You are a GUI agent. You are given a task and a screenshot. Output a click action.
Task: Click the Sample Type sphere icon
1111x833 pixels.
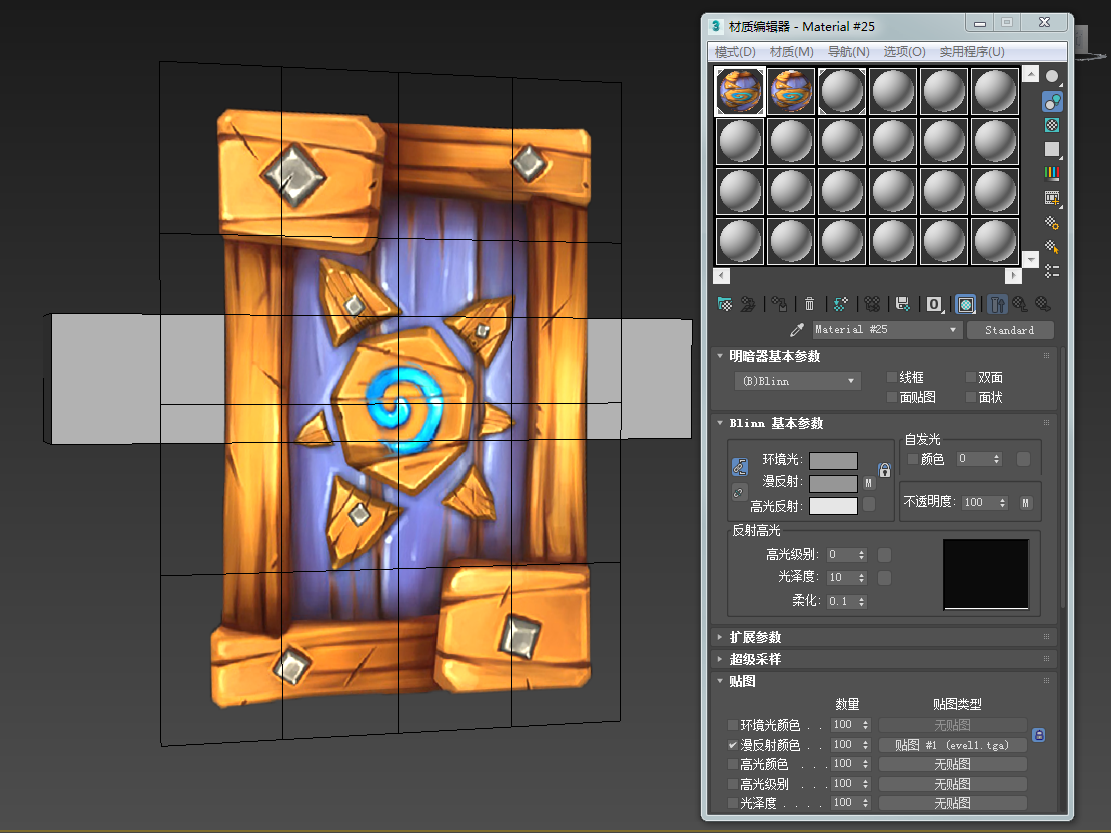coord(1052,76)
